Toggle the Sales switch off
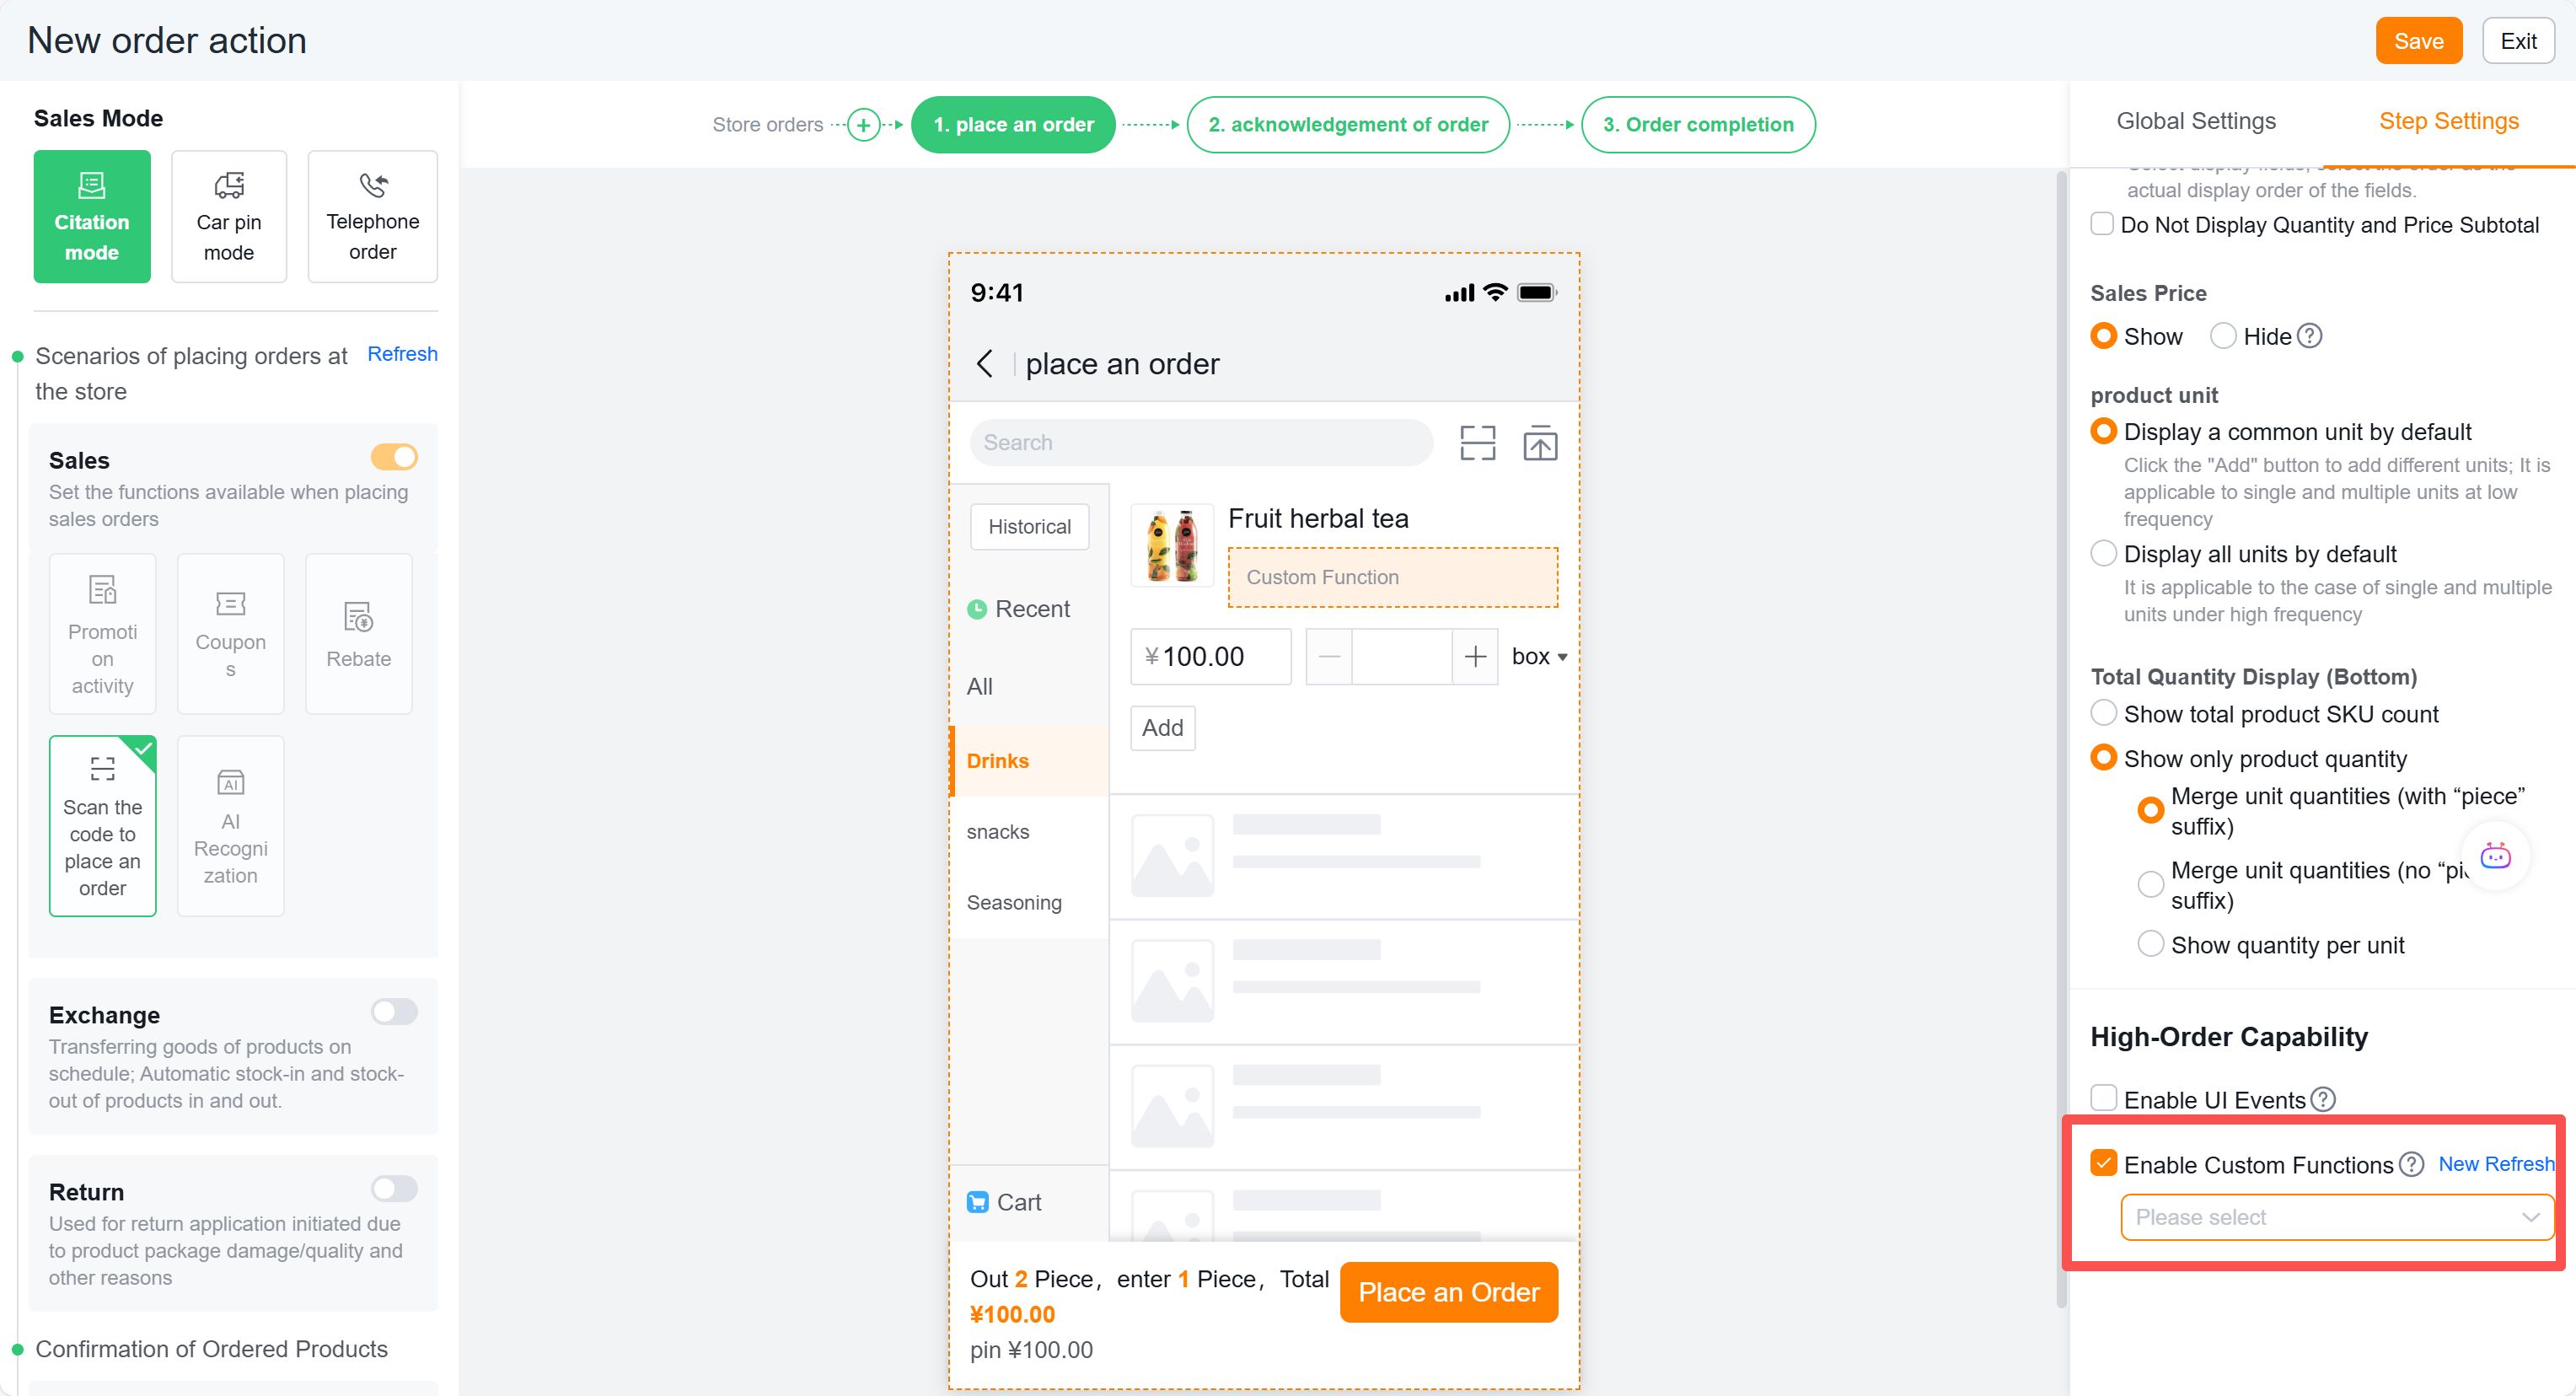2576x1396 pixels. [x=394, y=457]
